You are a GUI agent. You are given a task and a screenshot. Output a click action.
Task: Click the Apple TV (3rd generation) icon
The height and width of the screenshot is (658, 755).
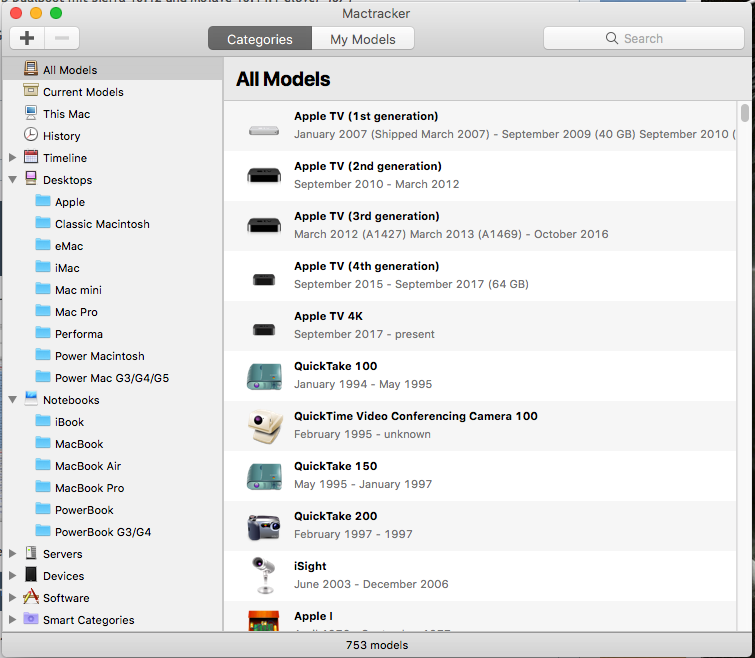point(264,226)
